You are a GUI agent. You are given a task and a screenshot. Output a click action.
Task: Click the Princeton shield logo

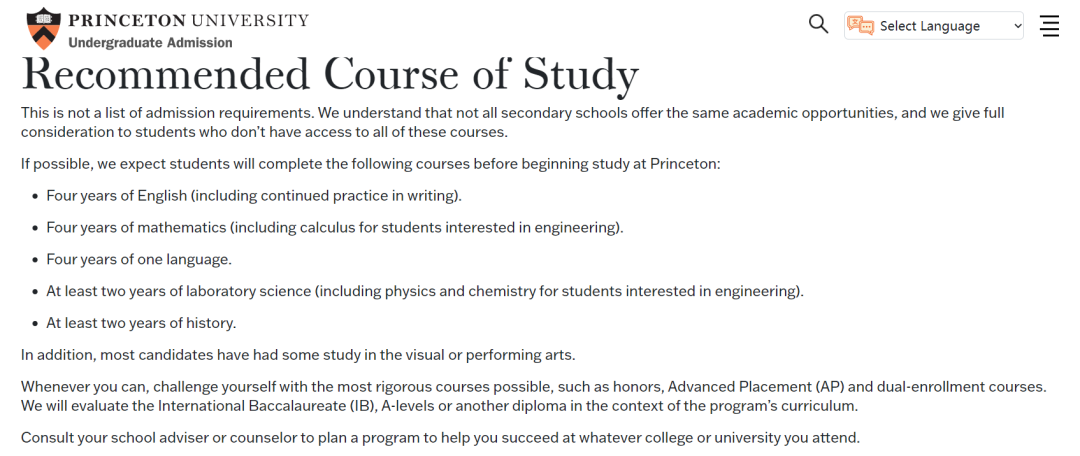point(43,27)
